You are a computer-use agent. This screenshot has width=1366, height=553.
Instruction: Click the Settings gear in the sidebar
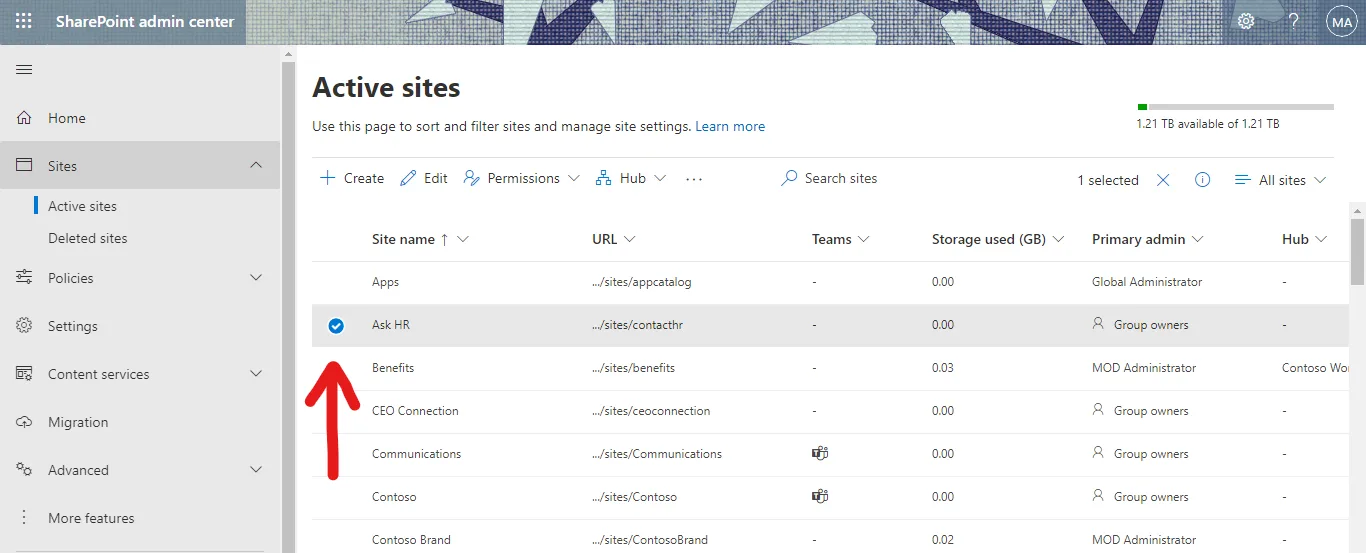pyautogui.click(x=24, y=326)
